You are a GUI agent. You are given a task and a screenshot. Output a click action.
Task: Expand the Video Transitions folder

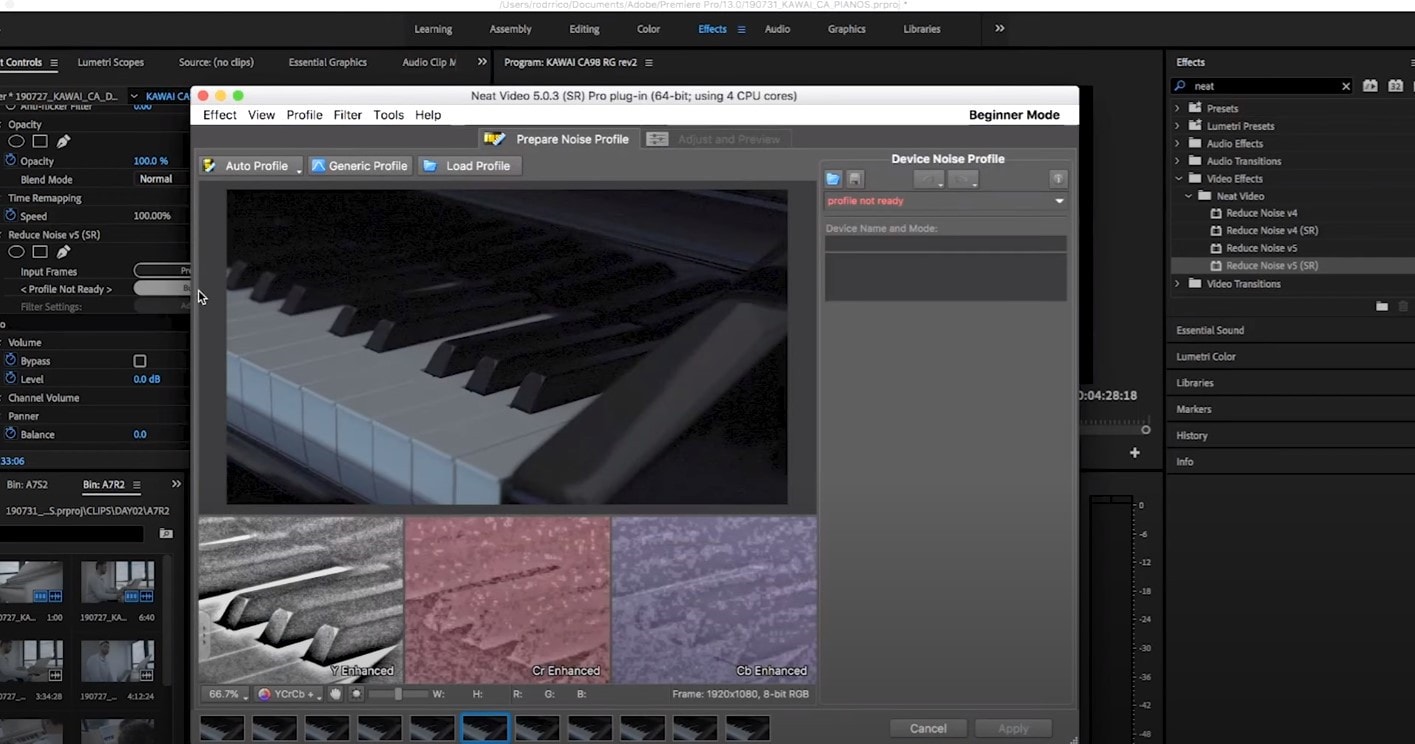tap(1177, 284)
